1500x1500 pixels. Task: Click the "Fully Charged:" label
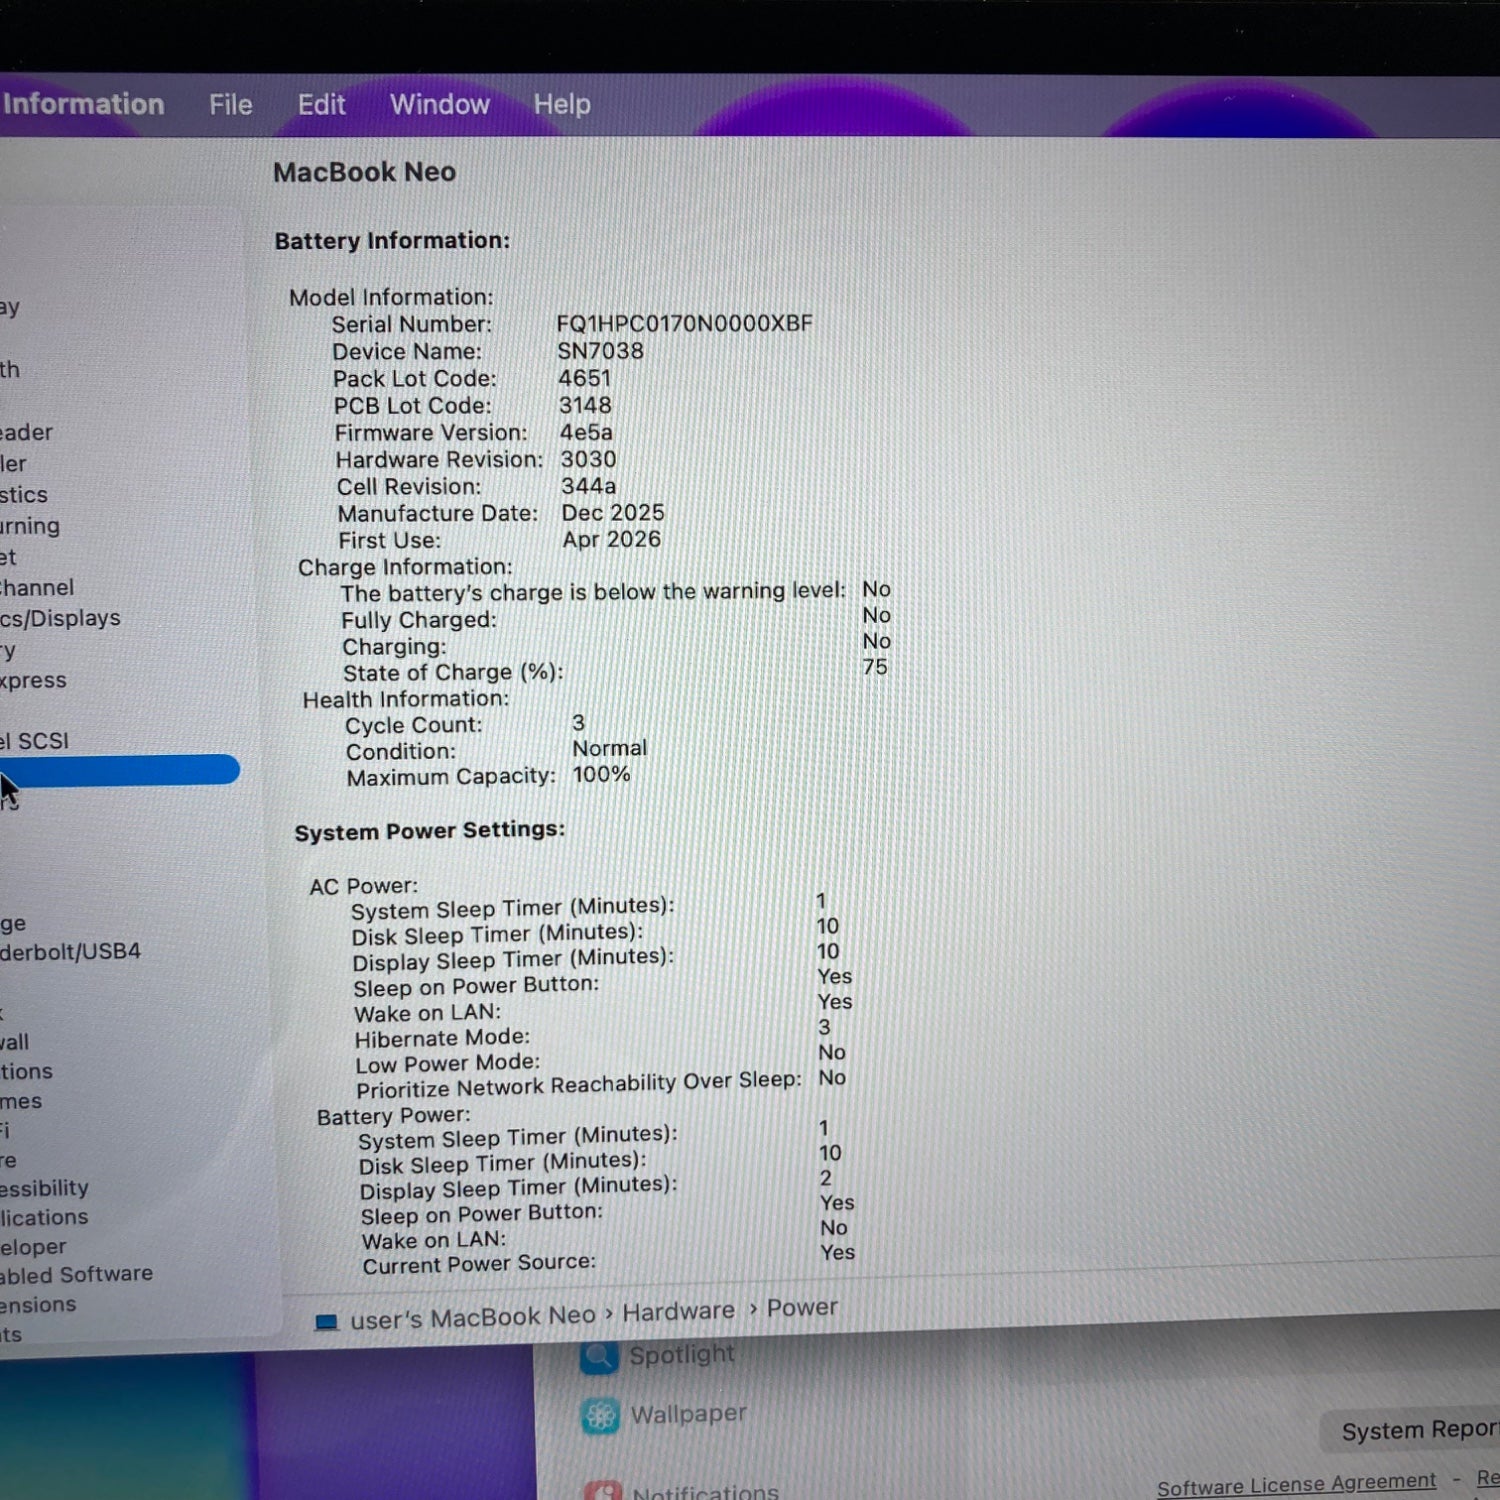coord(419,620)
